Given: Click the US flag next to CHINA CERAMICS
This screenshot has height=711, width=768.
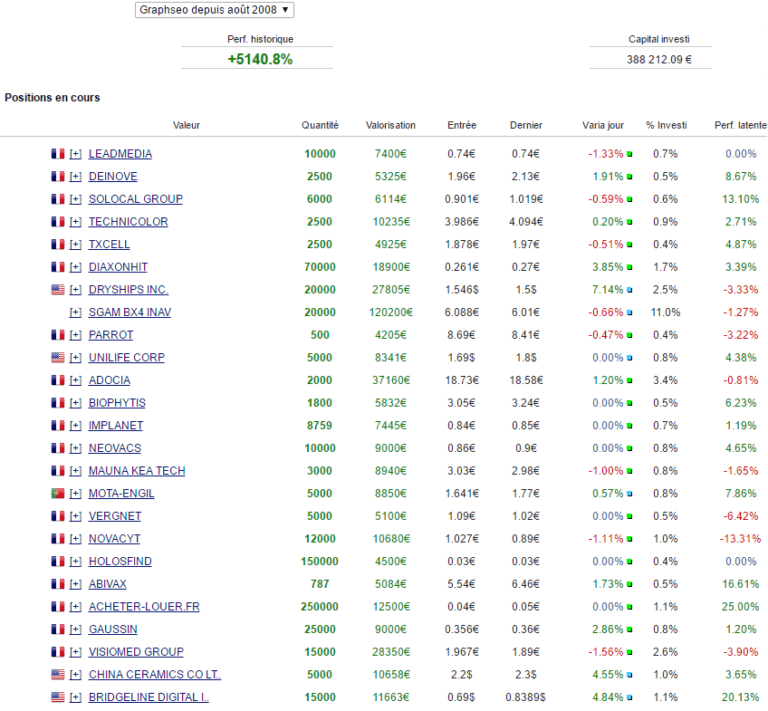Looking at the screenshot, I should [x=58, y=675].
